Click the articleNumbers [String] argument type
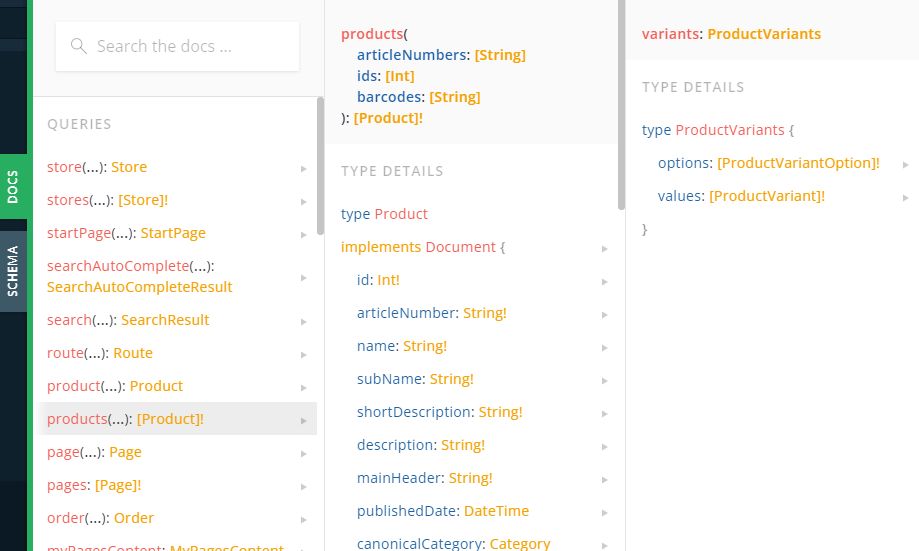919x551 pixels. click(500, 55)
